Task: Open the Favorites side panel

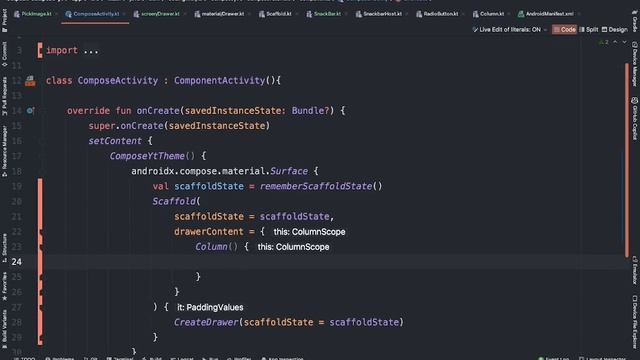Action: 4,286
